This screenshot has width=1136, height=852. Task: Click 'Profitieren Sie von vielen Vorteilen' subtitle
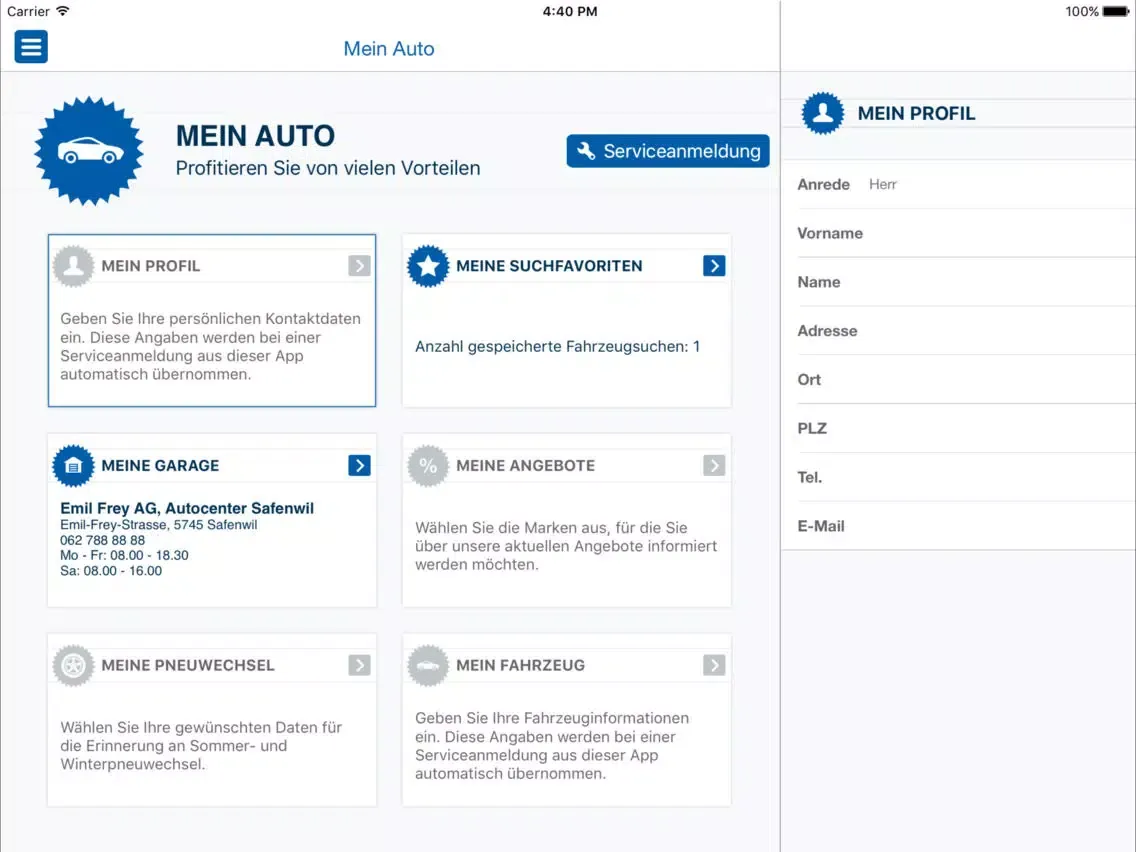pos(328,168)
